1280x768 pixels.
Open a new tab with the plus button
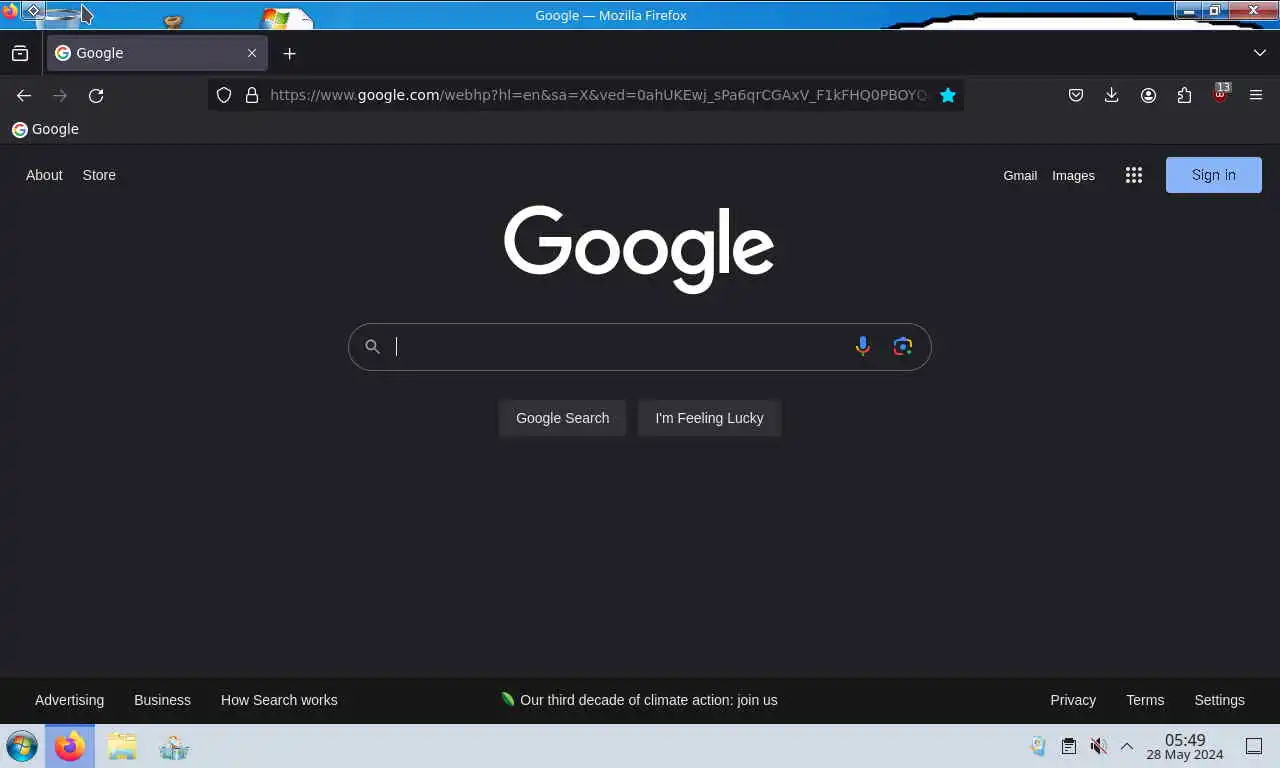289,53
